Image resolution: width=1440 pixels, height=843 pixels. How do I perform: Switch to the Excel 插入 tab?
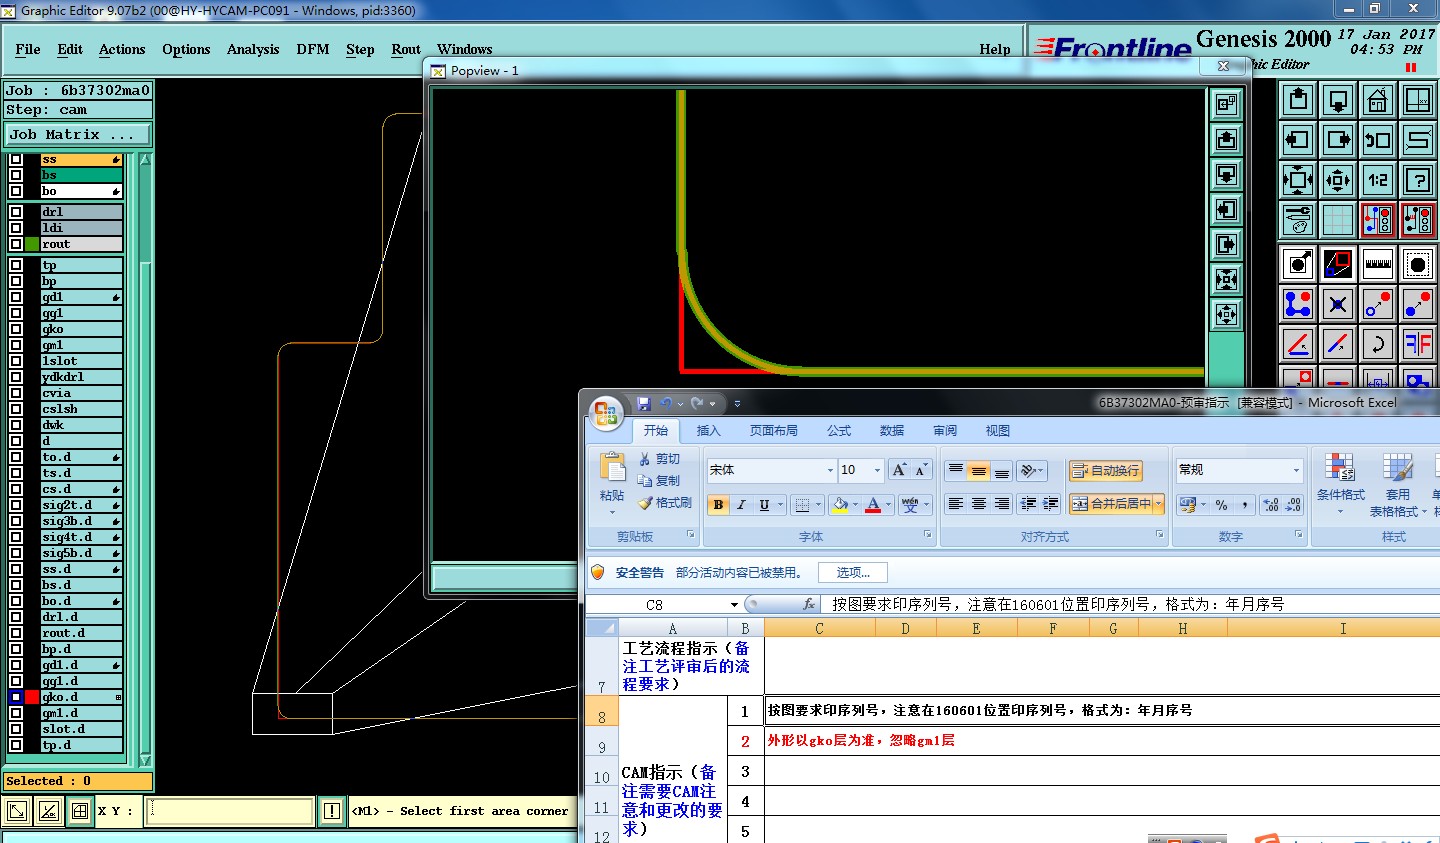pos(708,431)
